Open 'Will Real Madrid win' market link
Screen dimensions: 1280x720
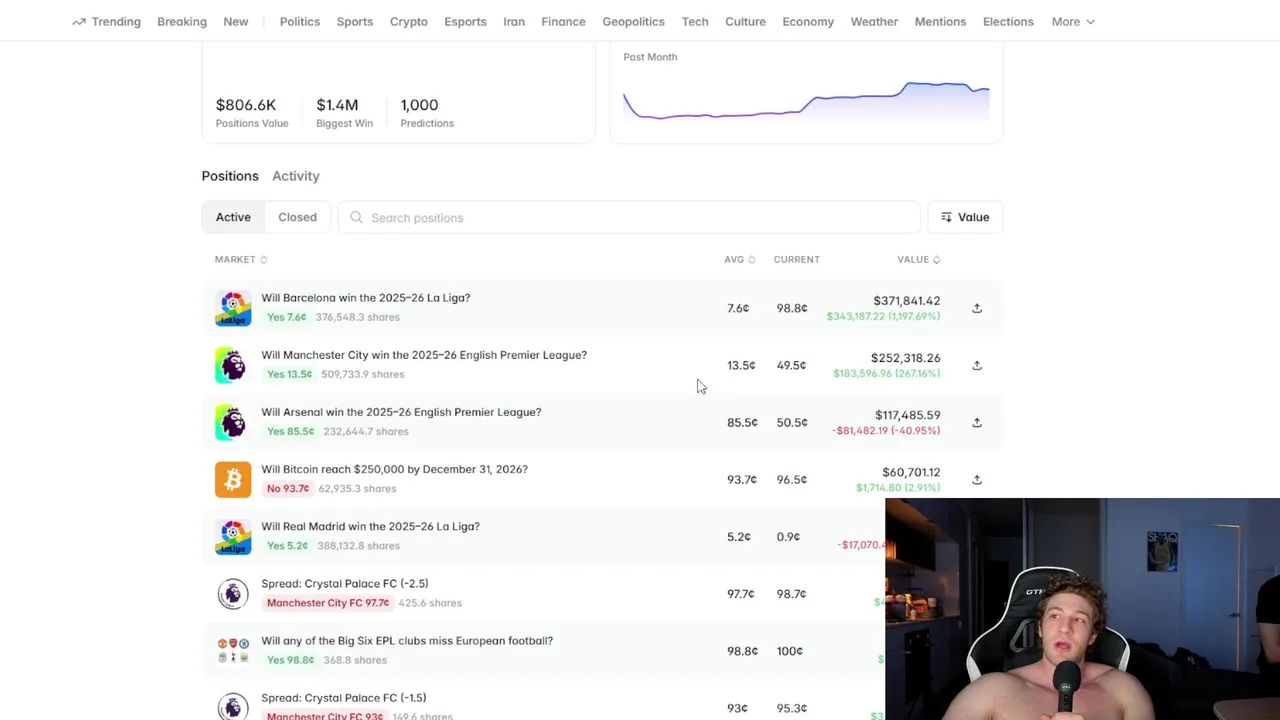(370, 526)
